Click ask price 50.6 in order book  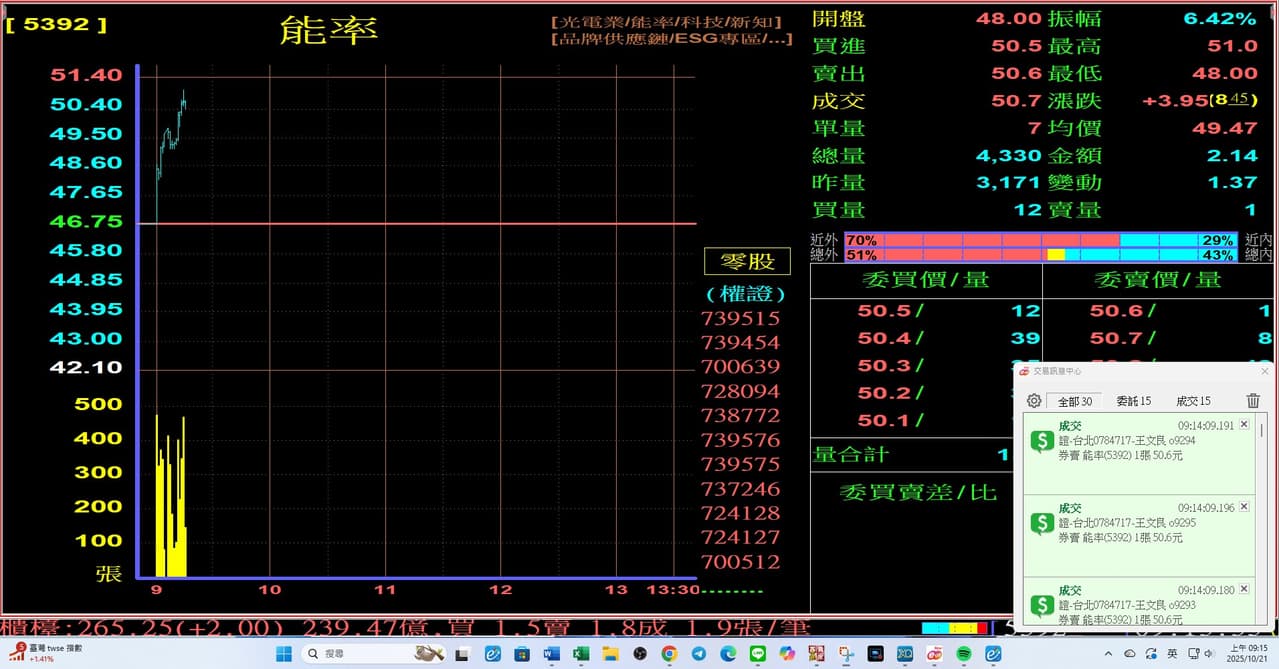[1117, 311]
